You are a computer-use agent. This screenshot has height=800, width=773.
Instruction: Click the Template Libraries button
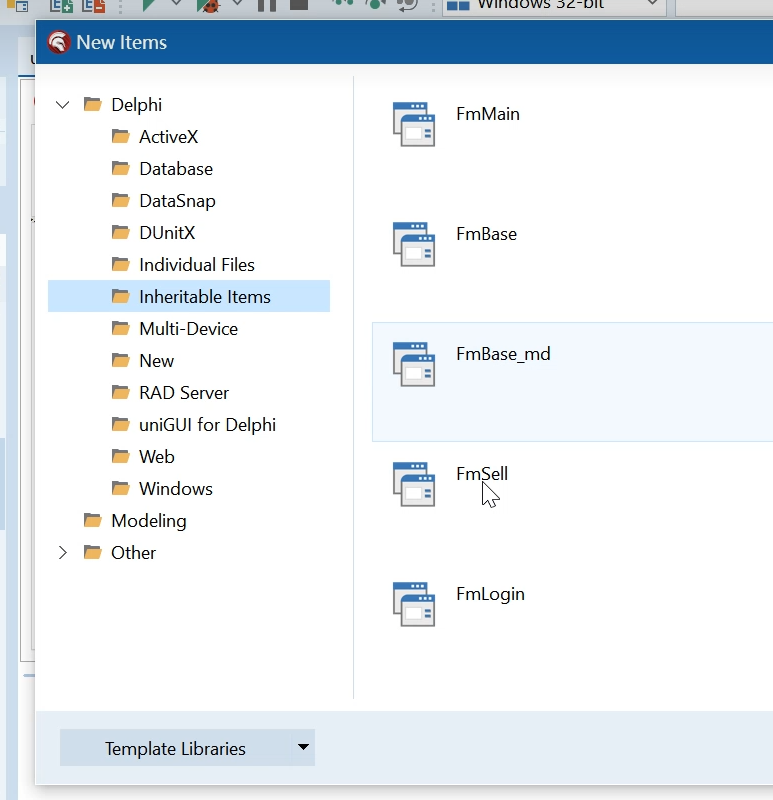tap(176, 747)
